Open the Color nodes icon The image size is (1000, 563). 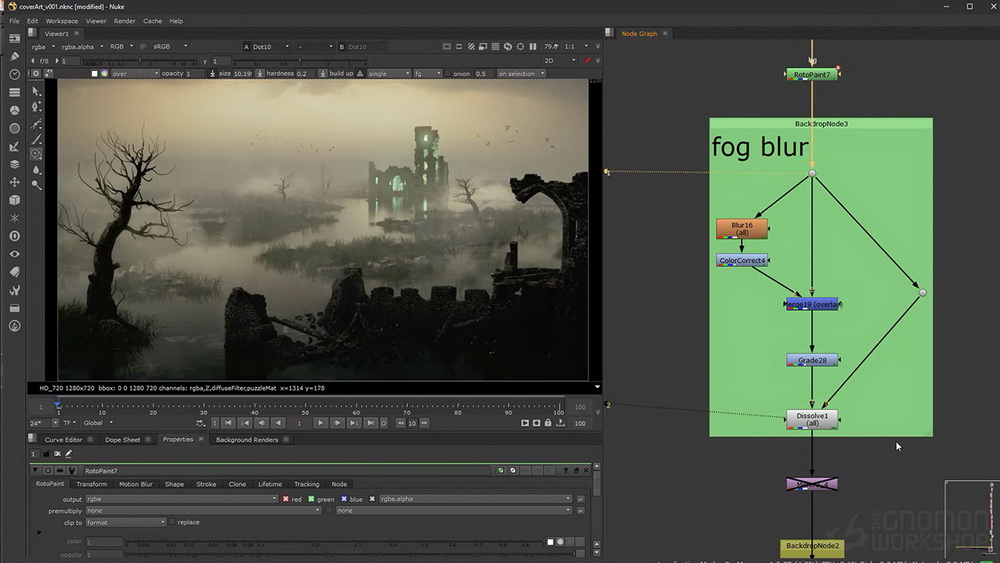pyautogui.click(x=14, y=110)
